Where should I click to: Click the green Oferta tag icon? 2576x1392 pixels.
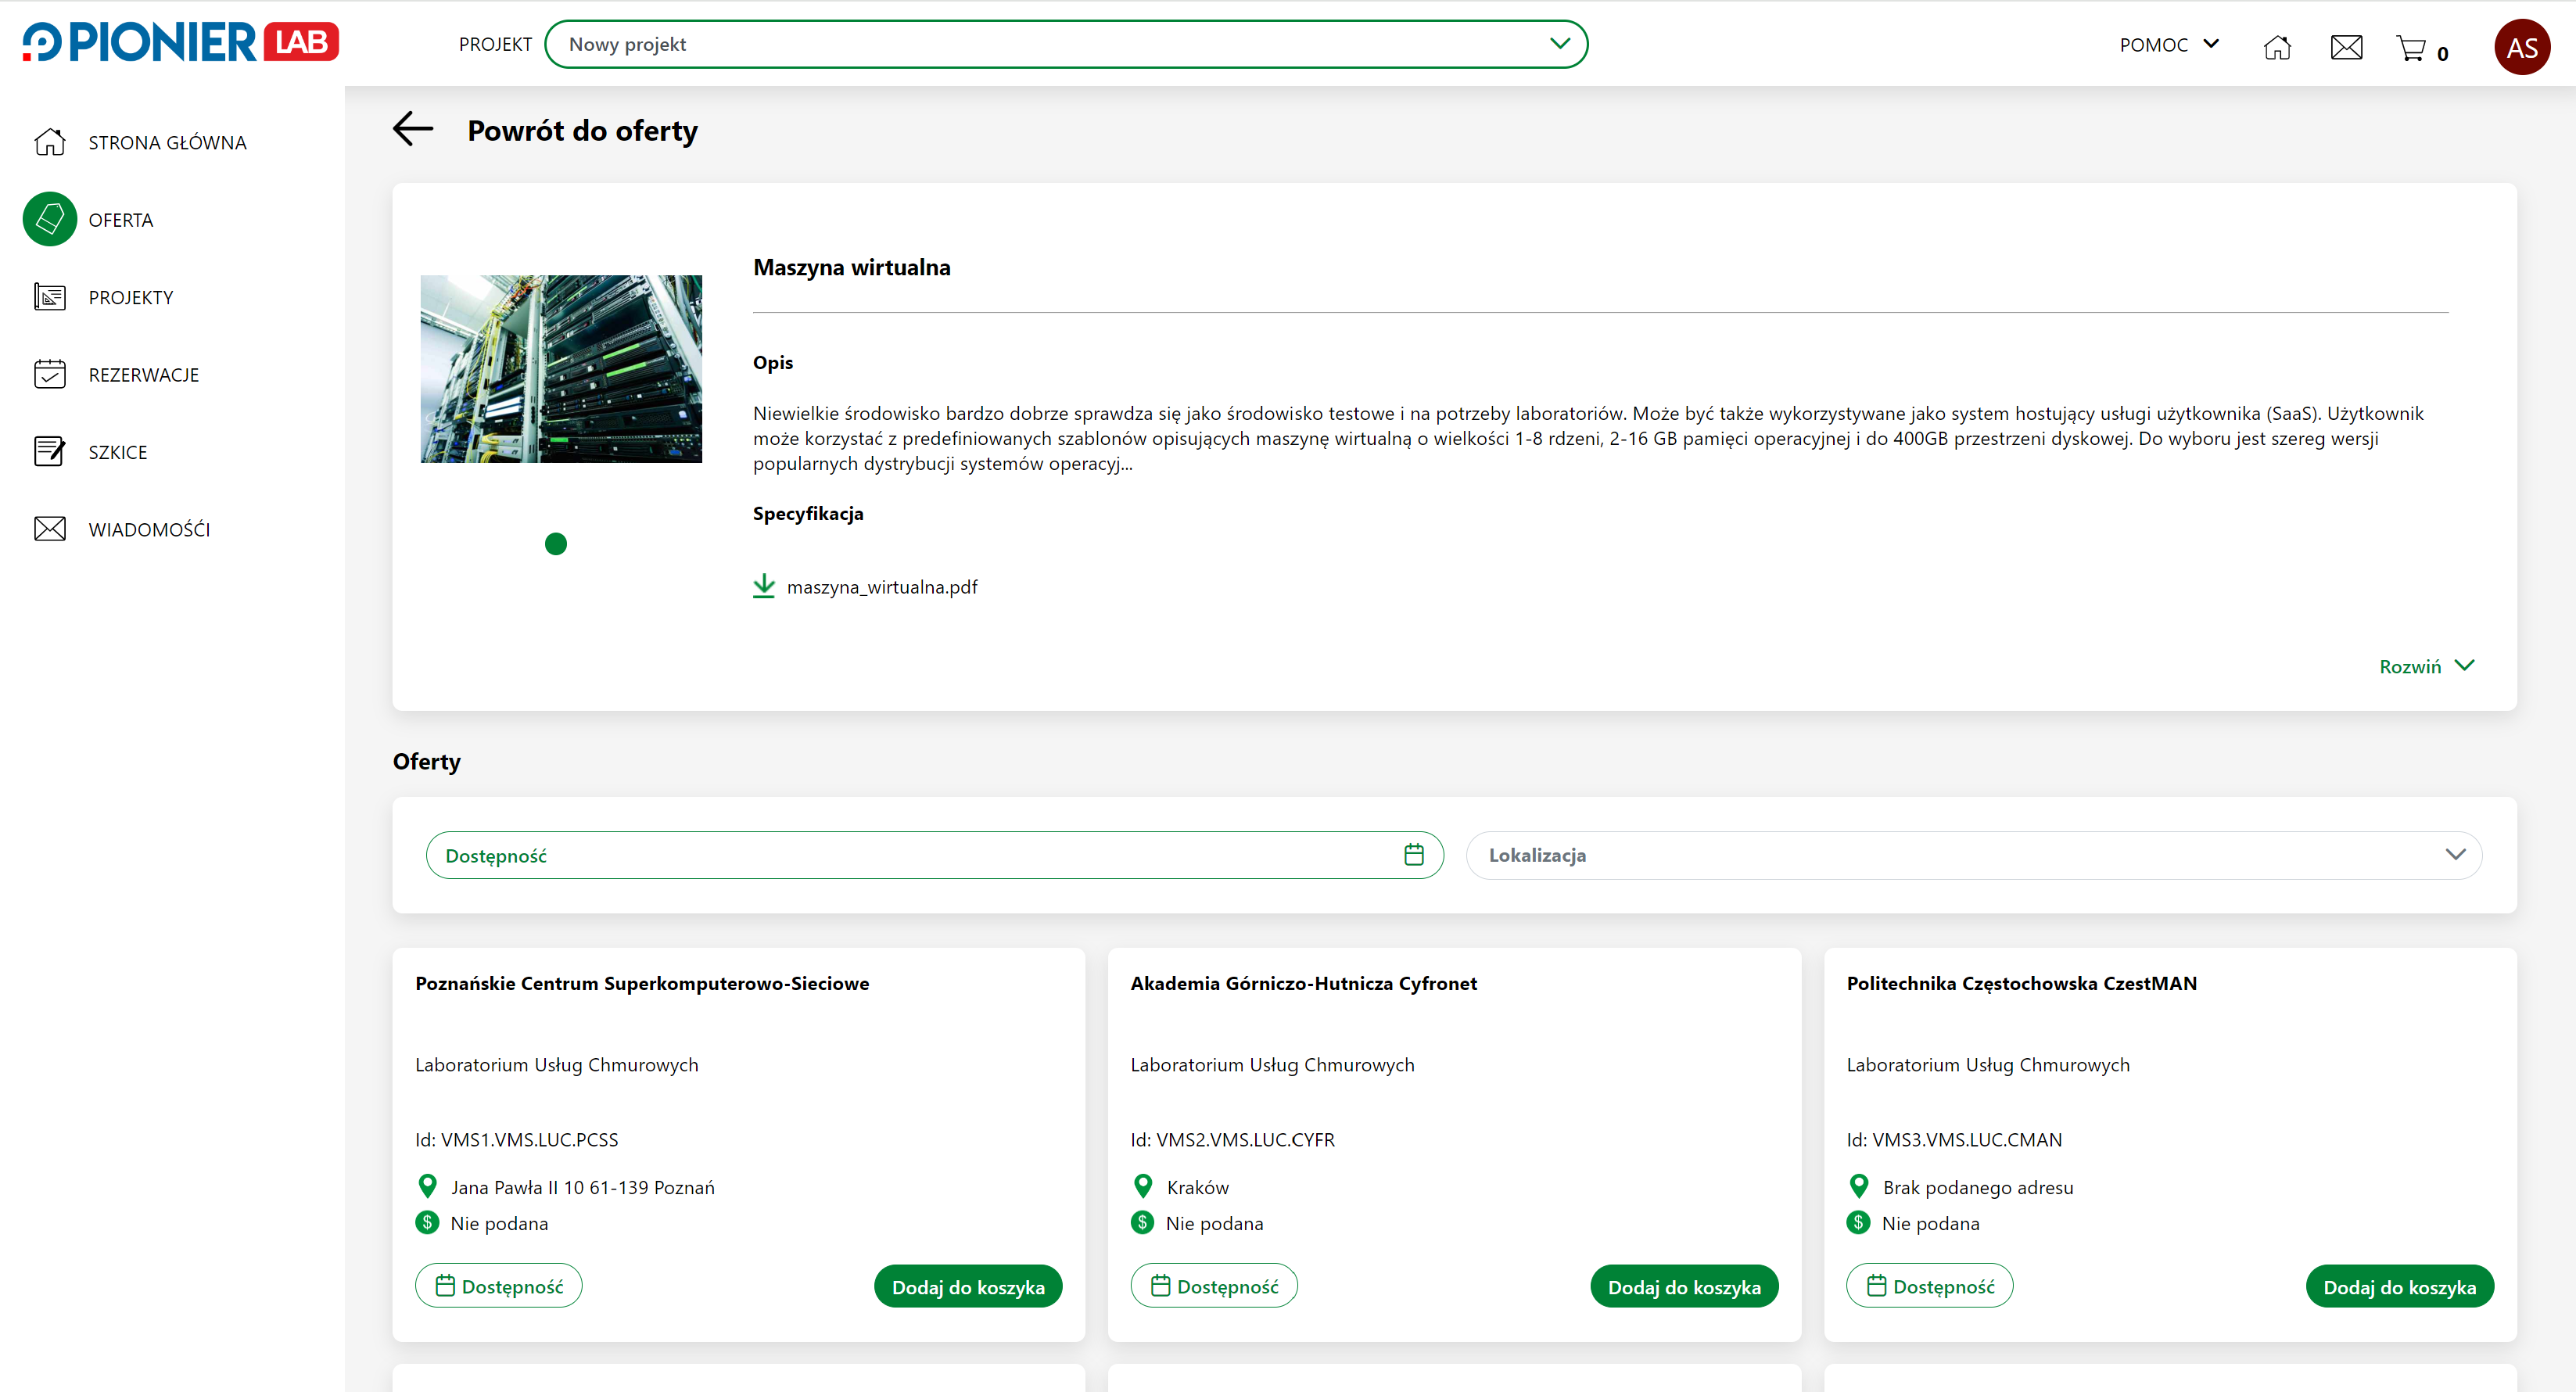50,219
